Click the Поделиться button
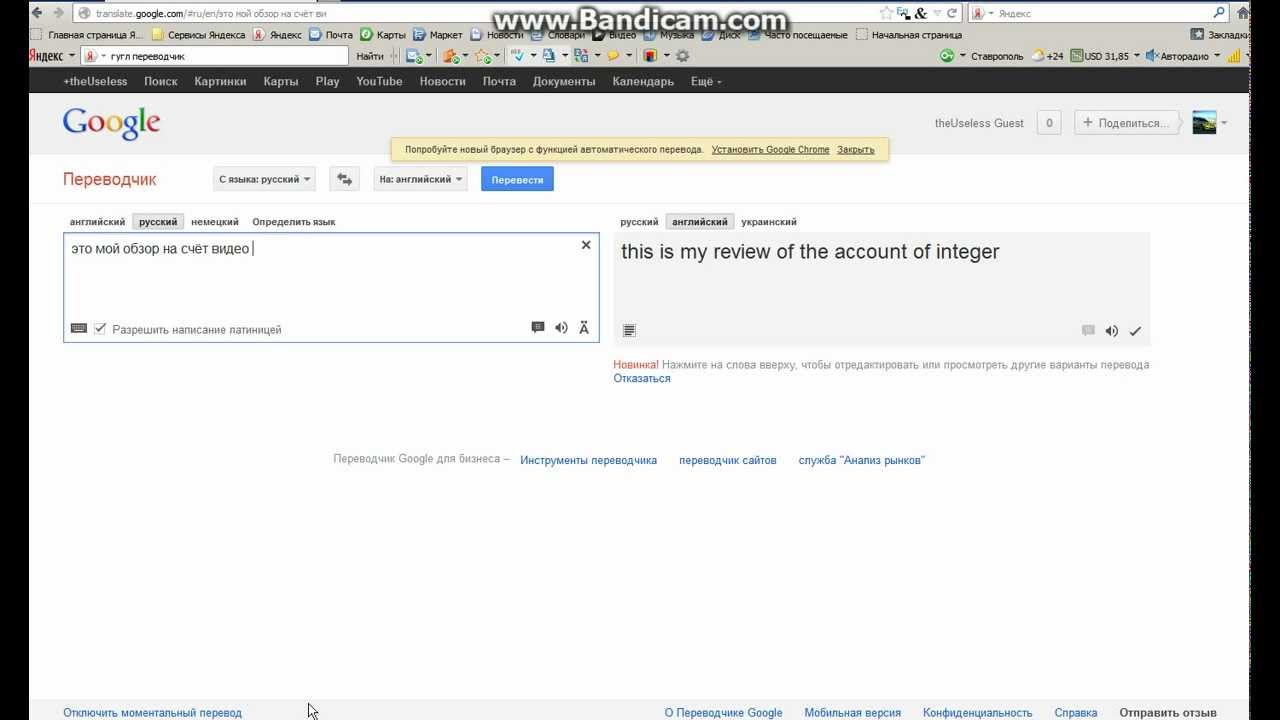 pyautogui.click(x=1126, y=123)
